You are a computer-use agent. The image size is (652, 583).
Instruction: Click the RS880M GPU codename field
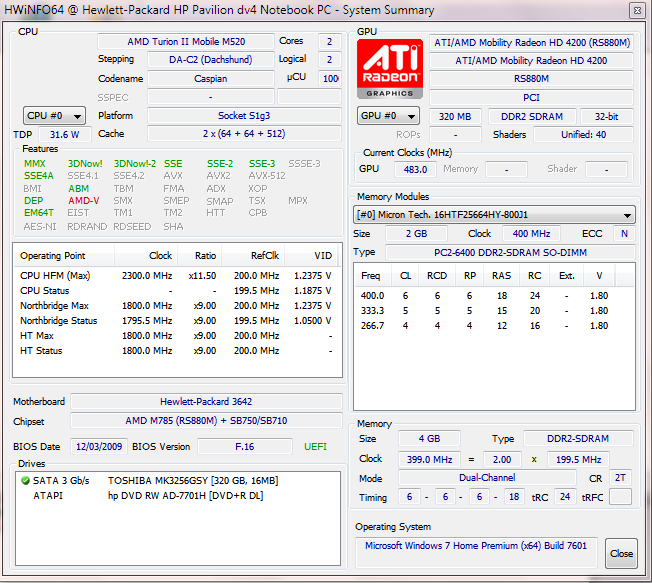pos(531,79)
